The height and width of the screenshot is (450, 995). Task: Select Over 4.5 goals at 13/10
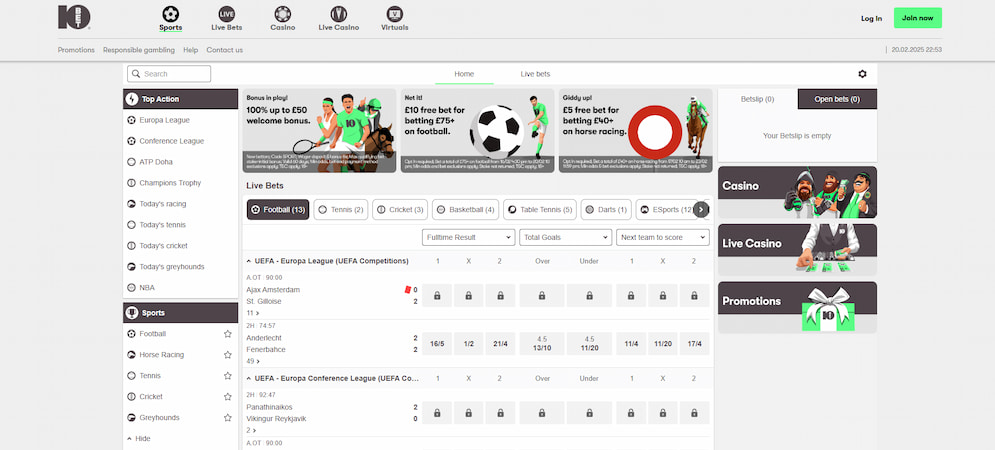(542, 343)
